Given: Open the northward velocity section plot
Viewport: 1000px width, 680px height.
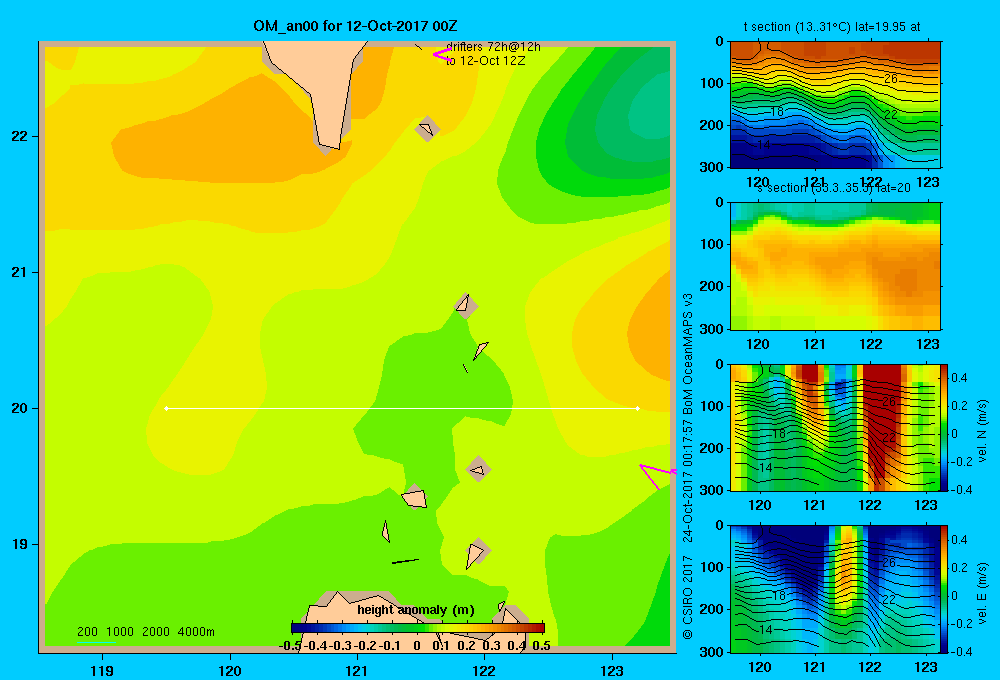Looking at the screenshot, I should (835, 427).
